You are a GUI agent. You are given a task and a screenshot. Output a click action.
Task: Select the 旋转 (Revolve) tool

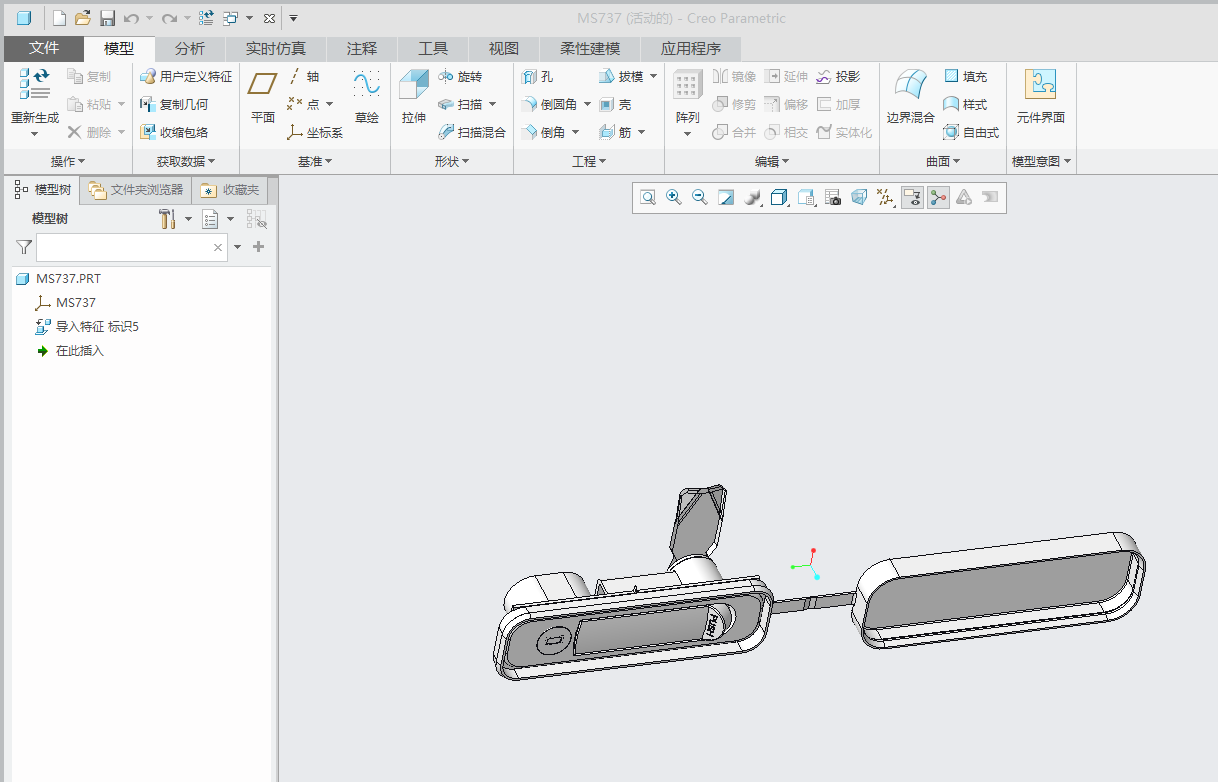click(460, 77)
